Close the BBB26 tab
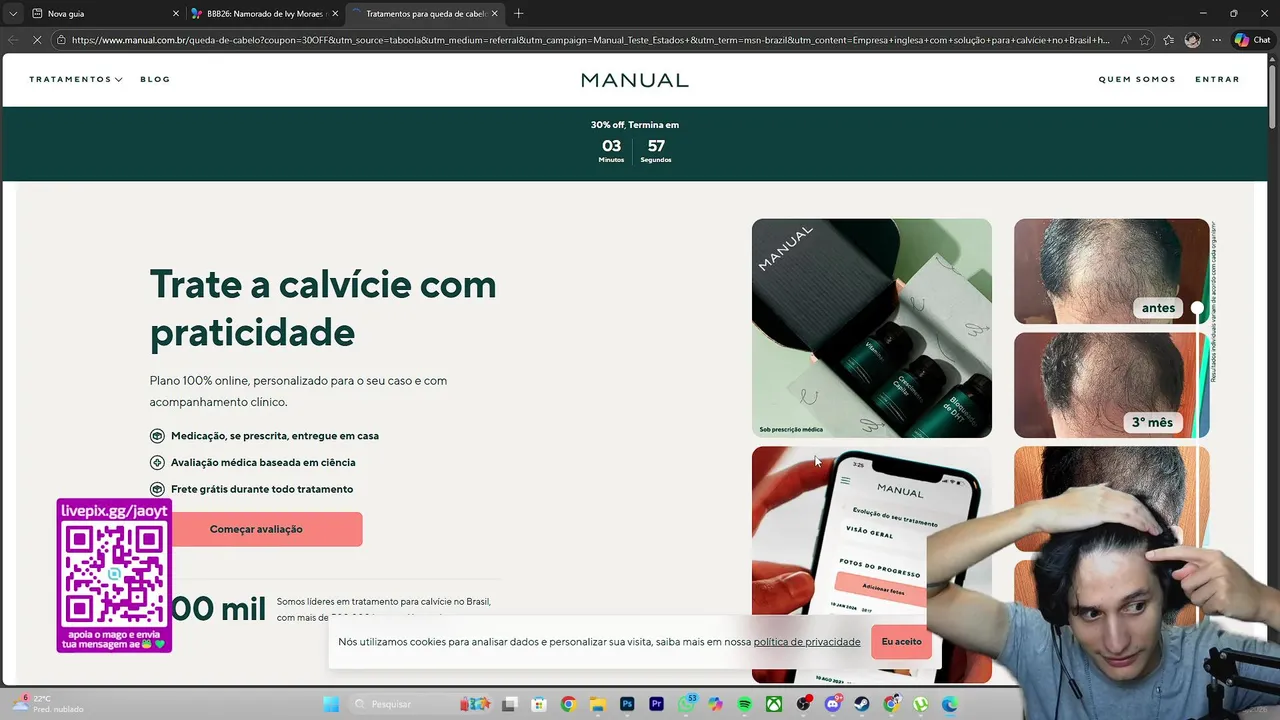1280x720 pixels. click(335, 14)
